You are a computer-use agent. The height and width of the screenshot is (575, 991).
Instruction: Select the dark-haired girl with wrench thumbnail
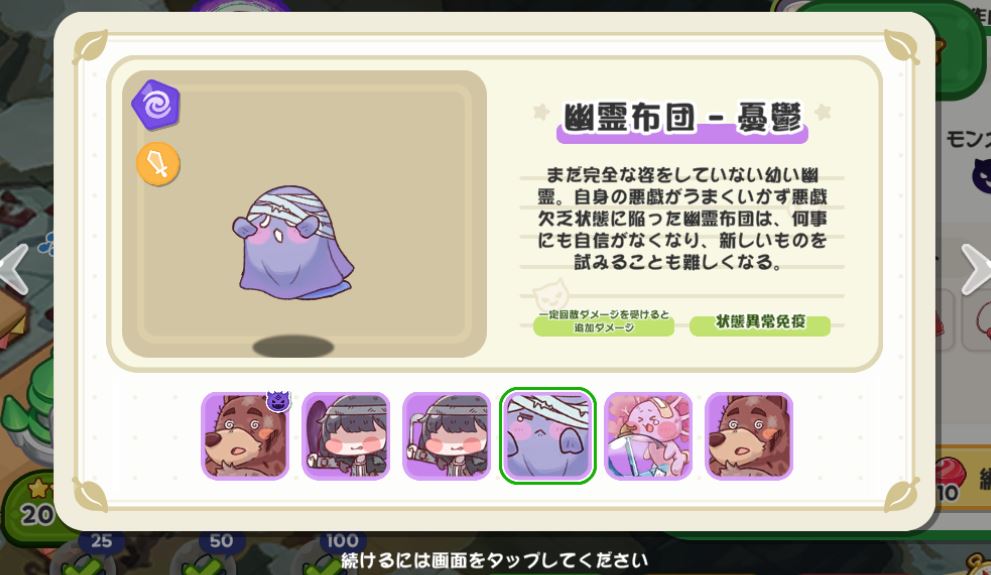446,435
